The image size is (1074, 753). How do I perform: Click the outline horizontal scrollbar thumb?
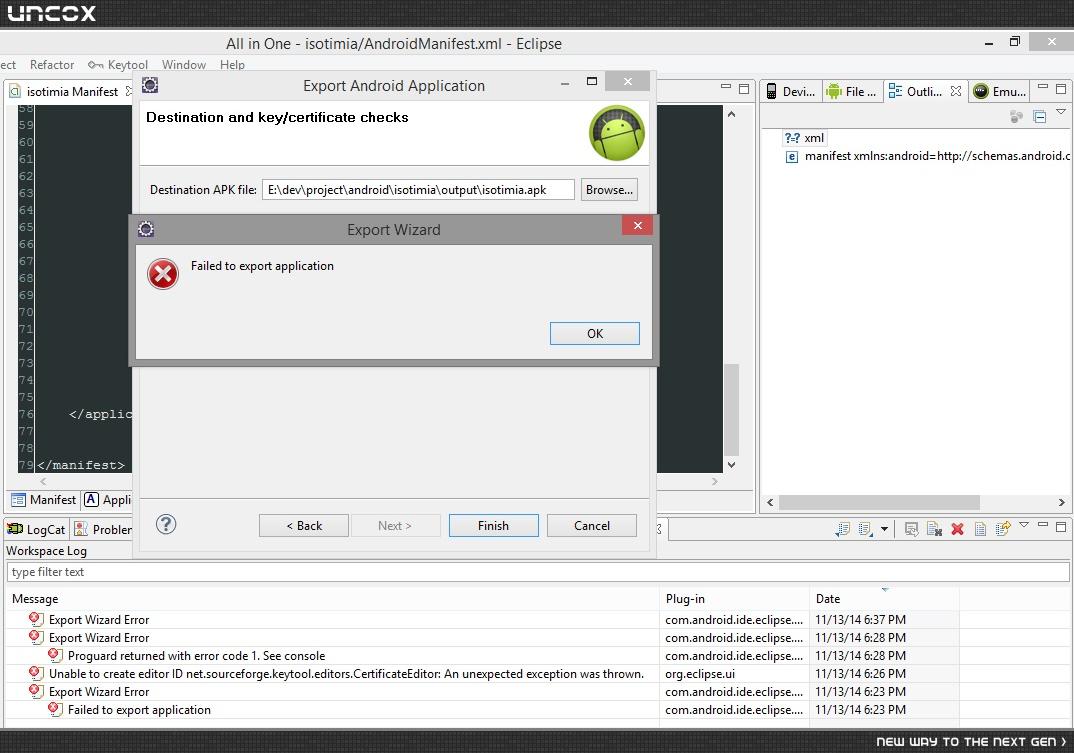coord(879,502)
